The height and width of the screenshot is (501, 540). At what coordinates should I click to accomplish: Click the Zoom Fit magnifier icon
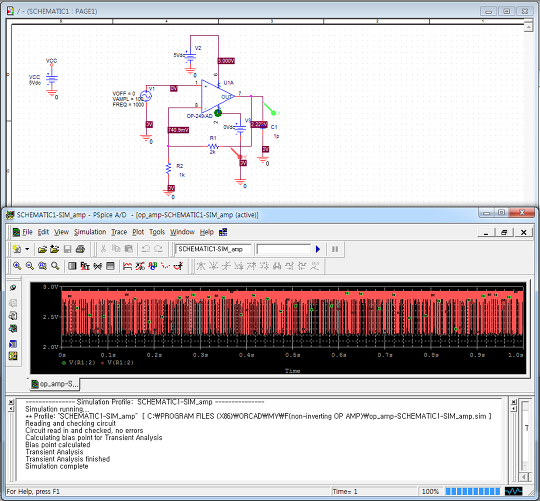55,266
